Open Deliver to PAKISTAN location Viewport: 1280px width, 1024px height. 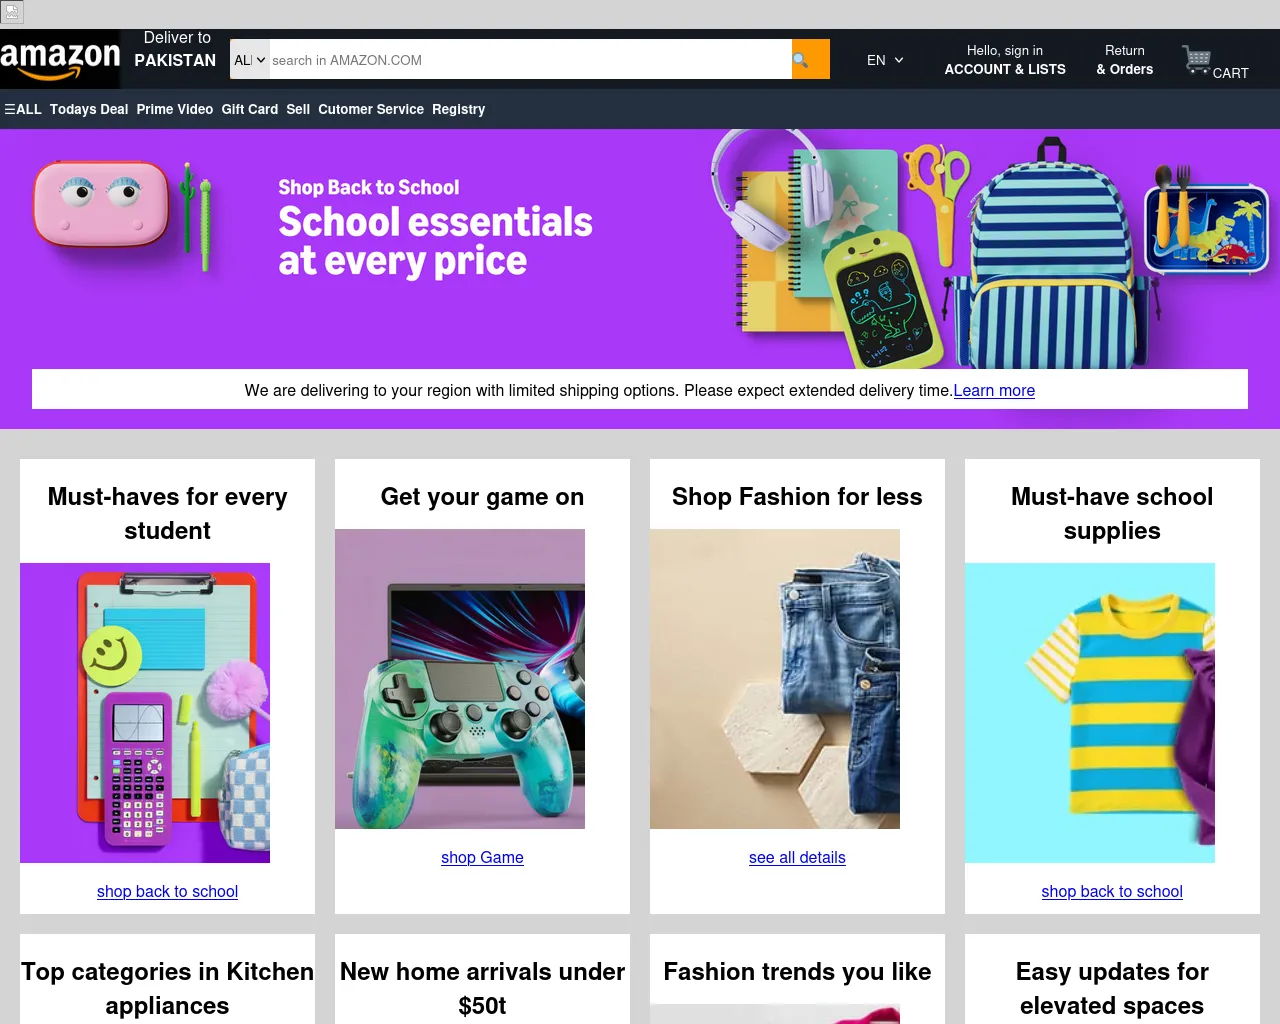pyautogui.click(x=176, y=49)
